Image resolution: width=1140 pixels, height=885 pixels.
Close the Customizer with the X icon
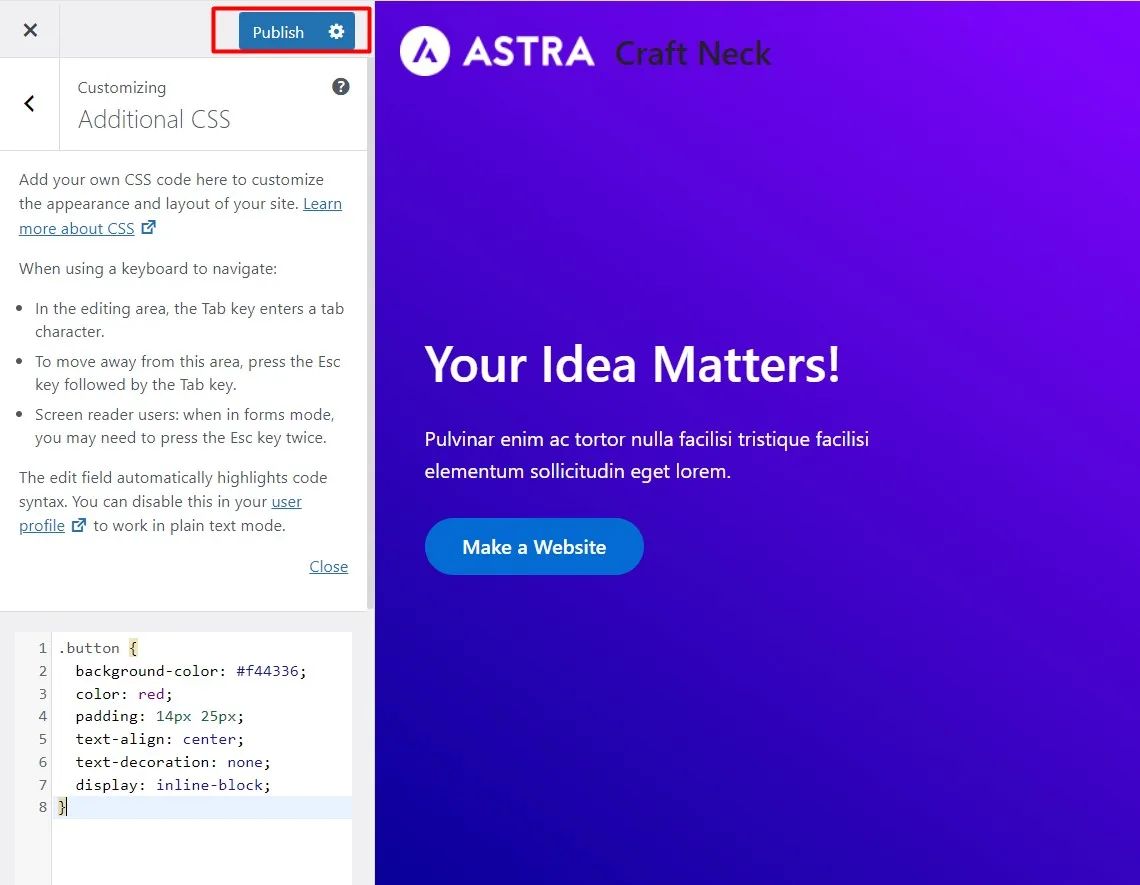pos(30,30)
